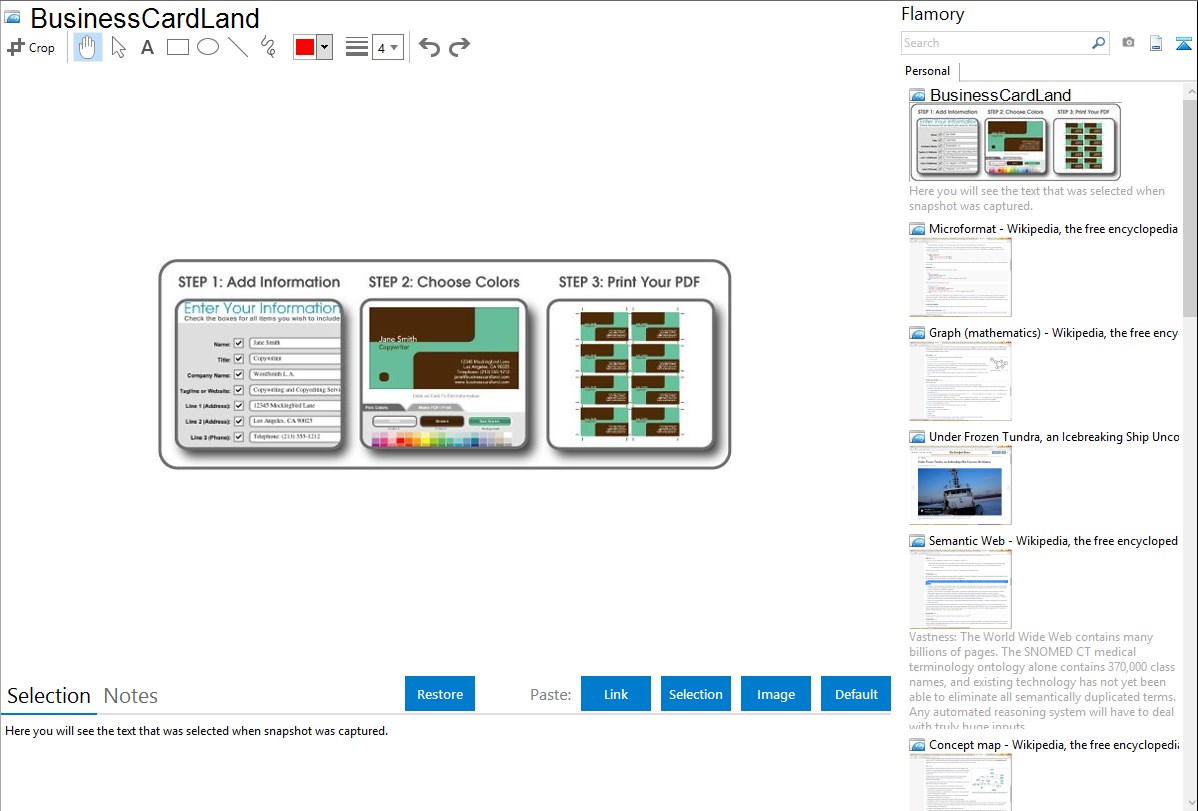Open the color picker dropdown arrow

tap(325, 47)
